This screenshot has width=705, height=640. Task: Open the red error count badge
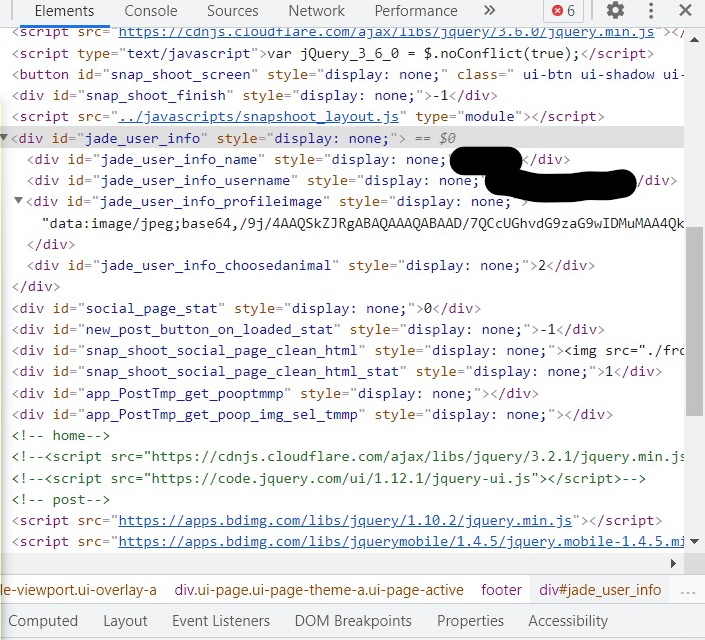563,10
